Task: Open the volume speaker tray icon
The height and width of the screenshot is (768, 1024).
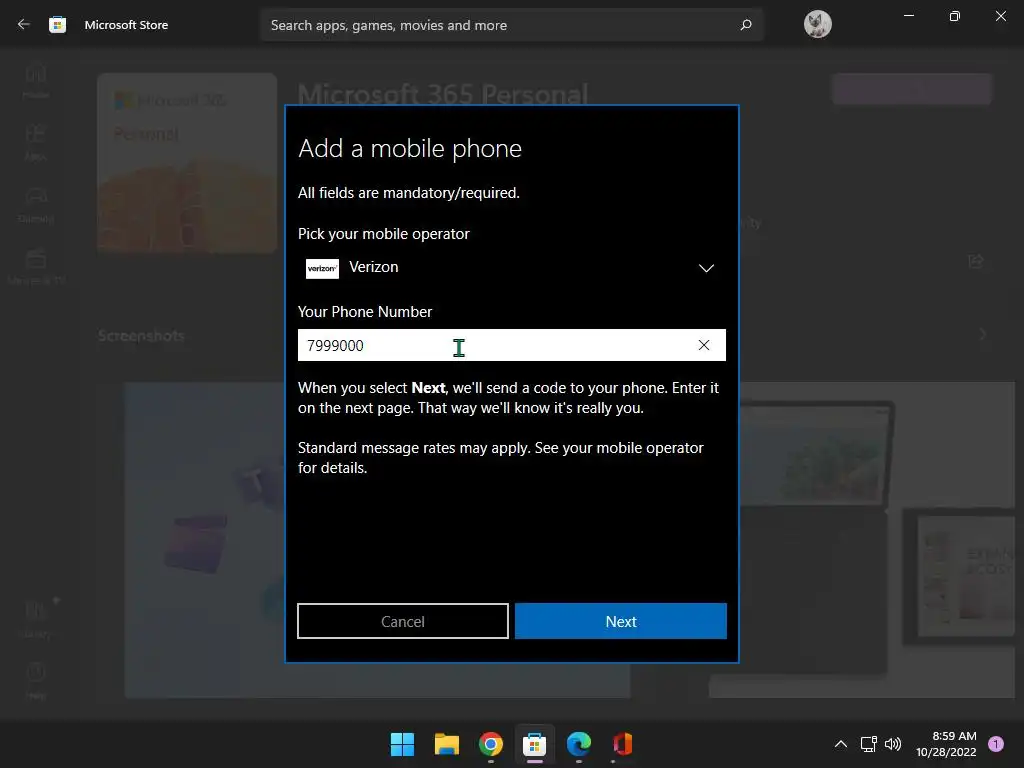Action: tap(892, 744)
